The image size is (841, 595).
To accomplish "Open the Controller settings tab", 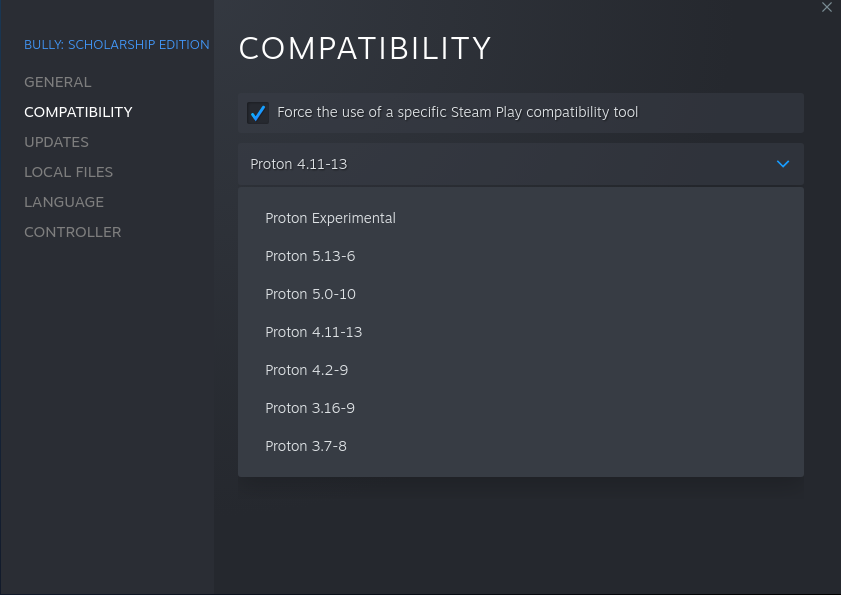I will [72, 232].
